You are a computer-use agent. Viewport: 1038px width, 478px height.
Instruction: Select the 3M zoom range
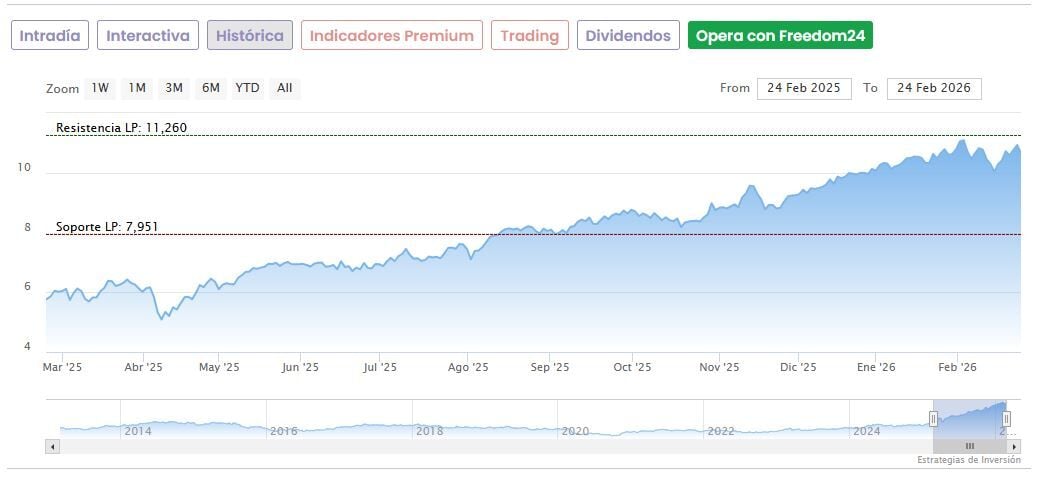click(174, 88)
